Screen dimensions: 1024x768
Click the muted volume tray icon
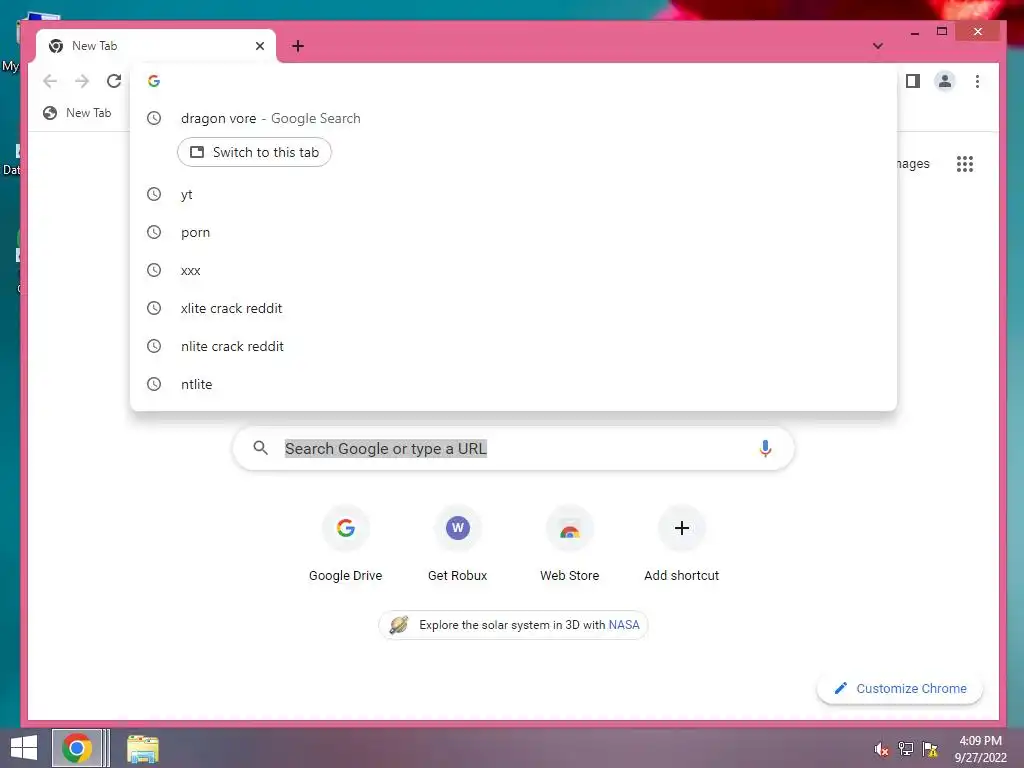882,749
